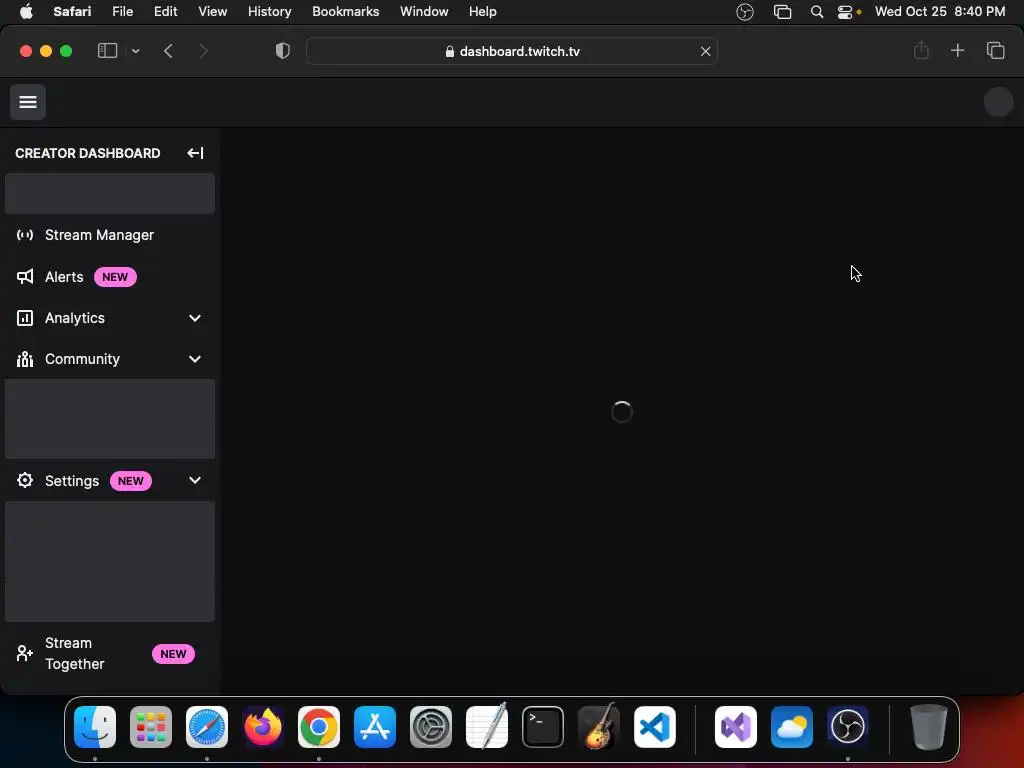Open the Safari menu
The image size is (1024, 768).
point(72,11)
